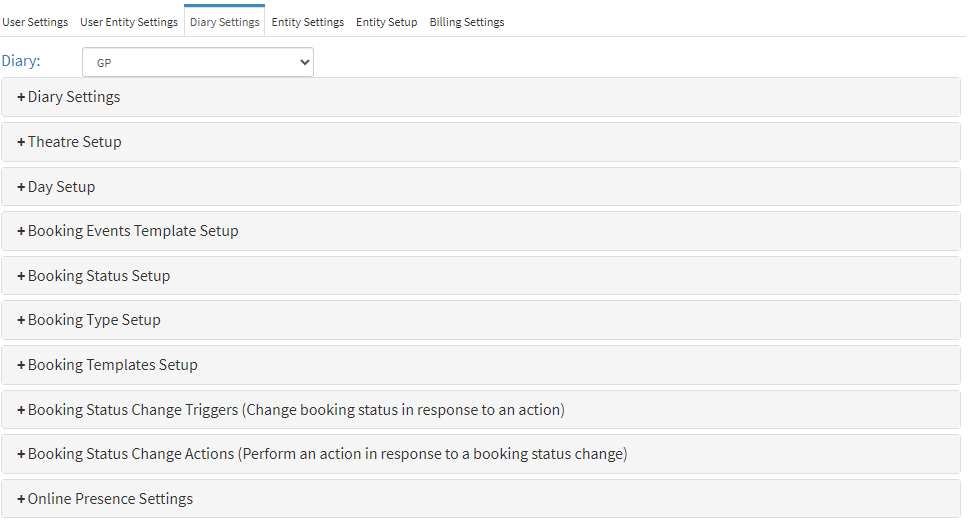Switch to the User Settings tab
968x522 pixels.
pyautogui.click(x=35, y=22)
